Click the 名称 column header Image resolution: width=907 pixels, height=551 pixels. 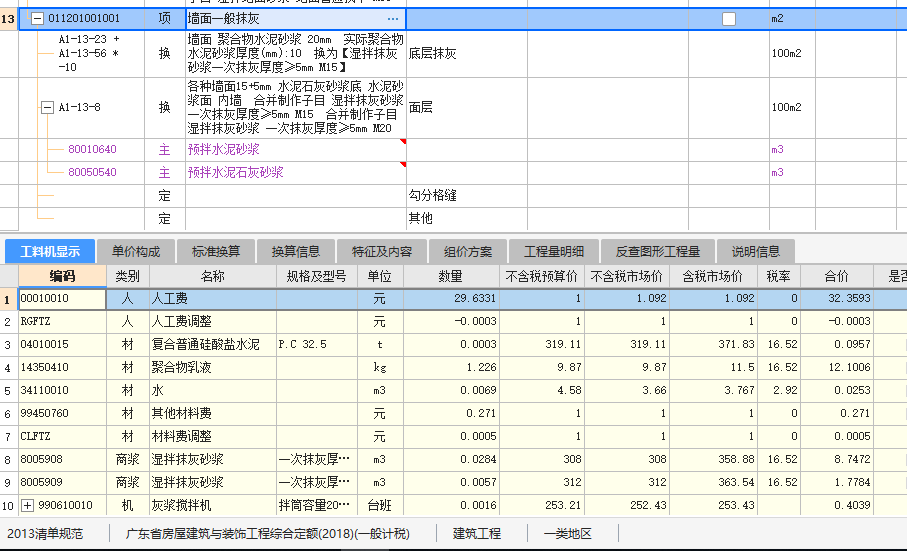pos(213,276)
